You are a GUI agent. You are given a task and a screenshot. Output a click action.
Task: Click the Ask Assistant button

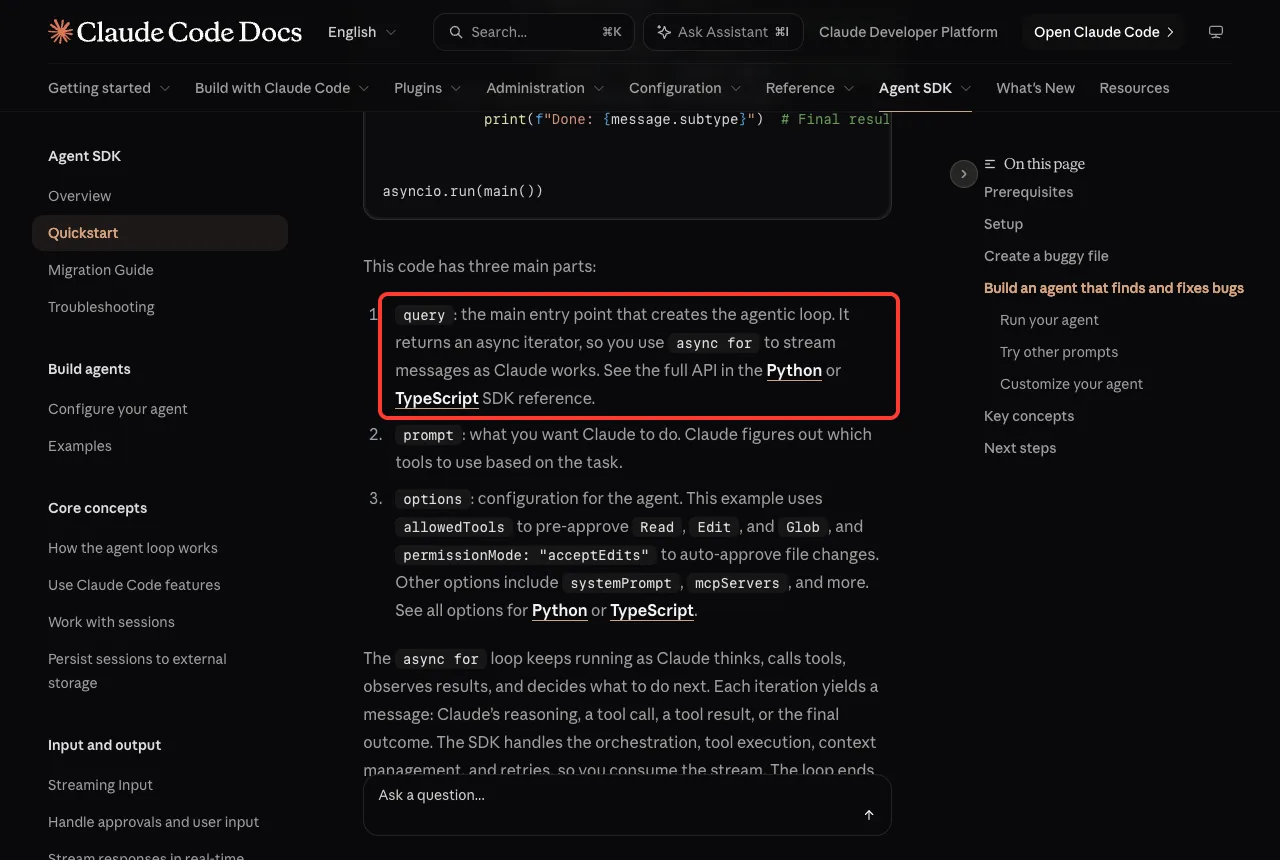pos(723,32)
